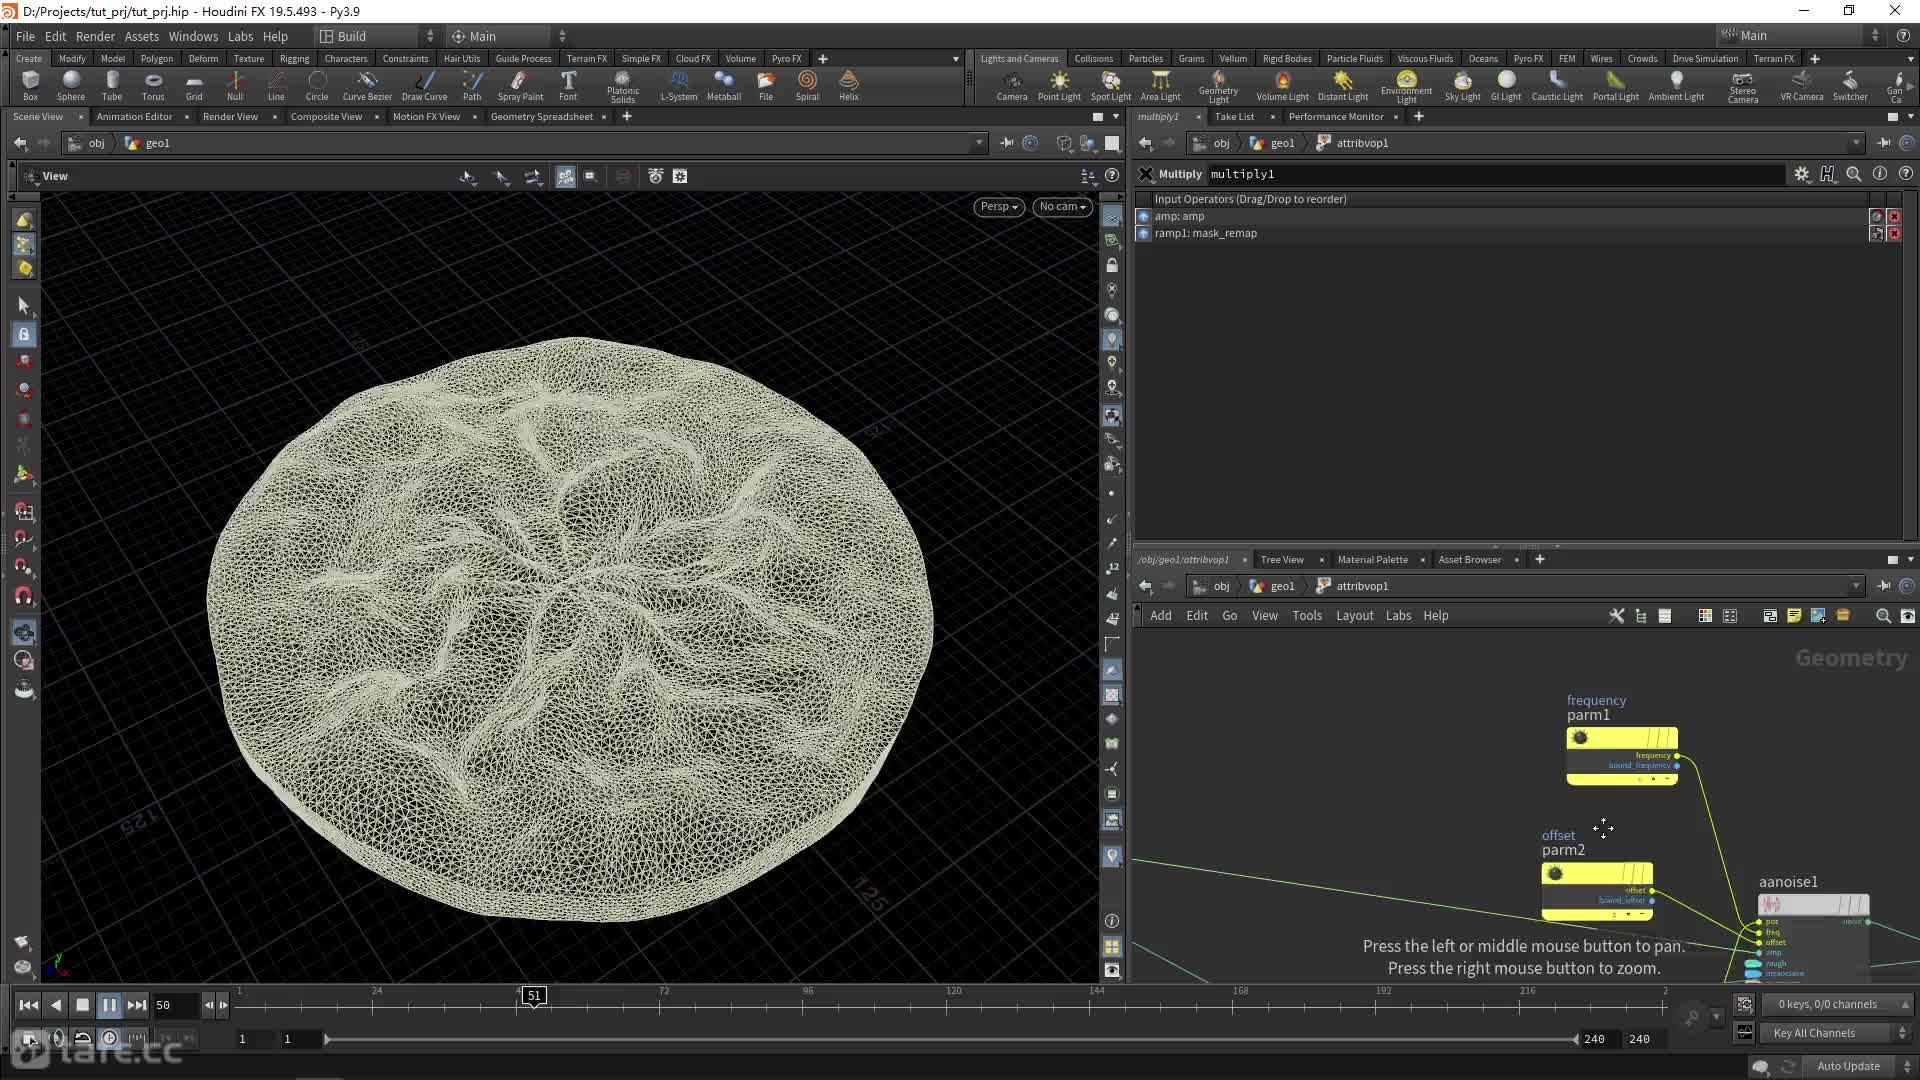Toggle the amp input row icon
Screen dimensions: 1920x1080
click(x=1144, y=217)
